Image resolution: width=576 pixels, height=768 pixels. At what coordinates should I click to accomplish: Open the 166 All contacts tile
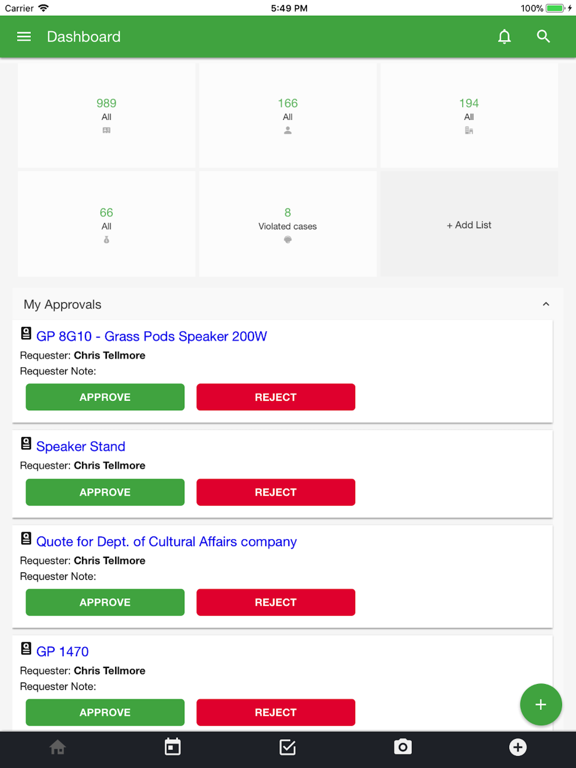point(288,116)
